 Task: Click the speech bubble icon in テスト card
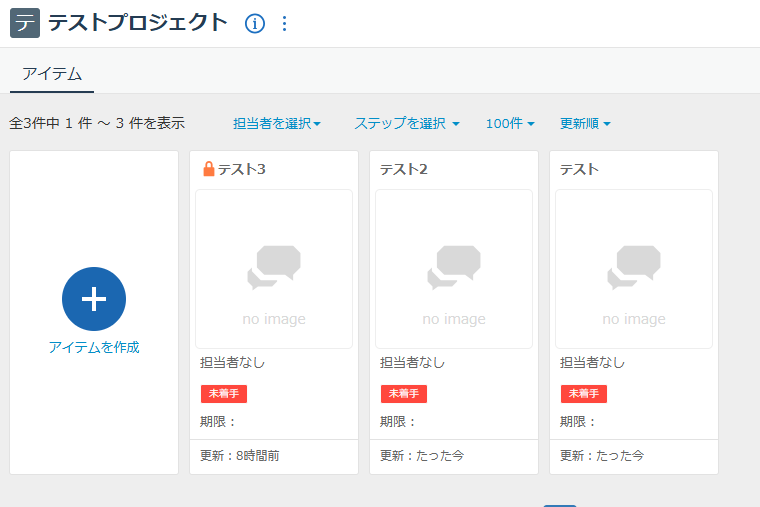pyautogui.click(x=634, y=267)
